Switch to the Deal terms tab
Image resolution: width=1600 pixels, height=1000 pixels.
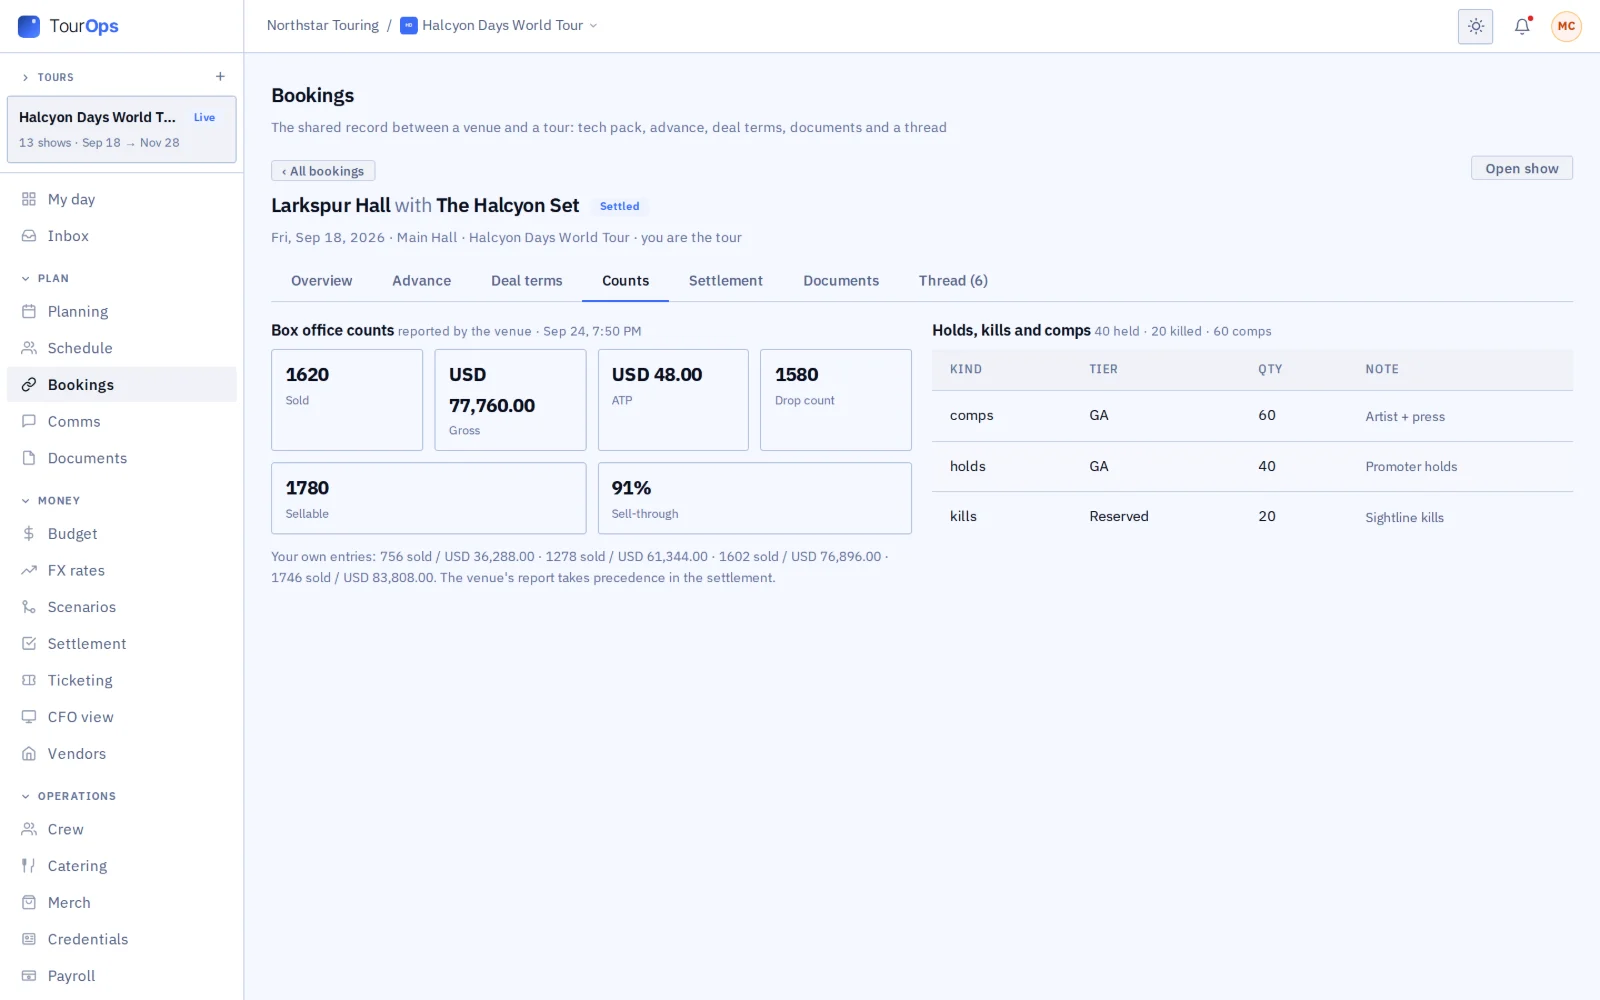[x=526, y=281]
